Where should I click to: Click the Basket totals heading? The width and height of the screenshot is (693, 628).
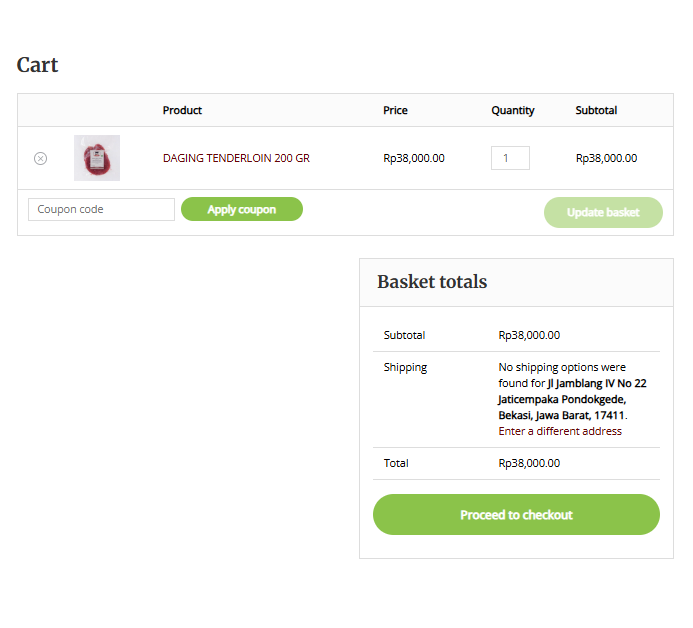pos(432,282)
